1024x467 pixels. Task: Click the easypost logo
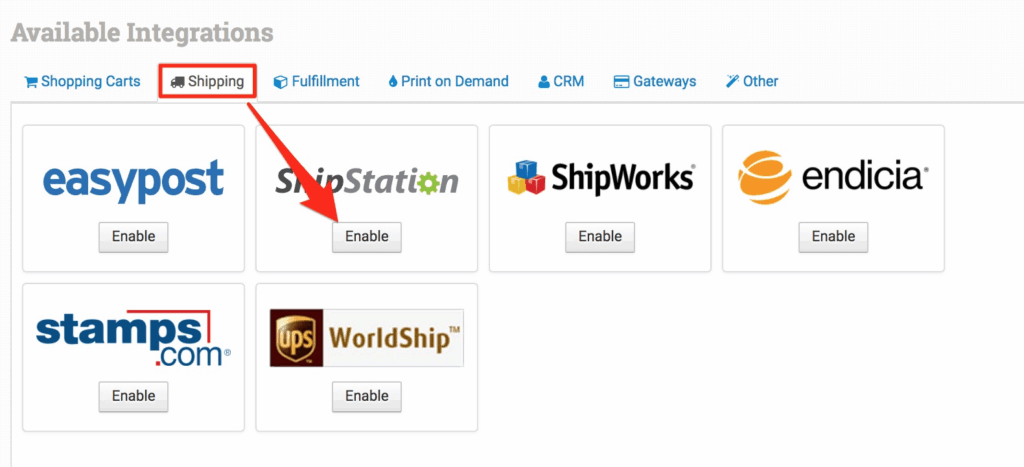tap(133, 181)
